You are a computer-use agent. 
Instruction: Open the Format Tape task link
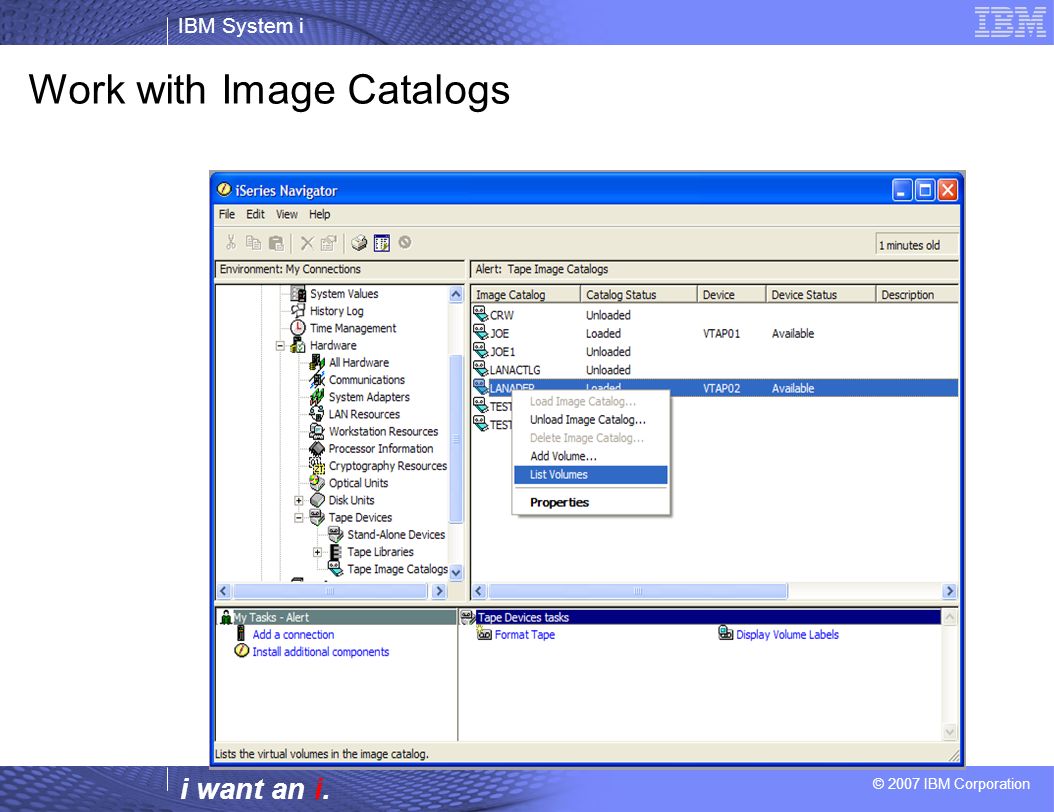(525, 635)
